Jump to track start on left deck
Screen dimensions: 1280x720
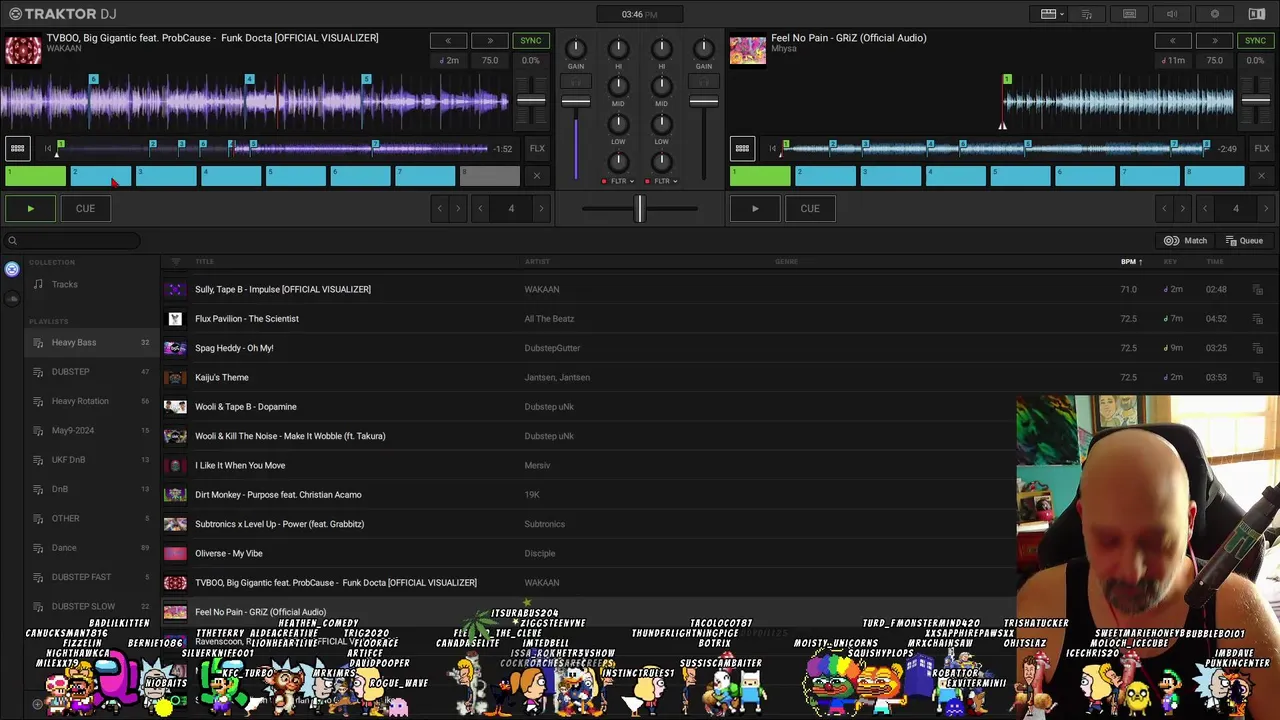pyautogui.click(x=47, y=149)
